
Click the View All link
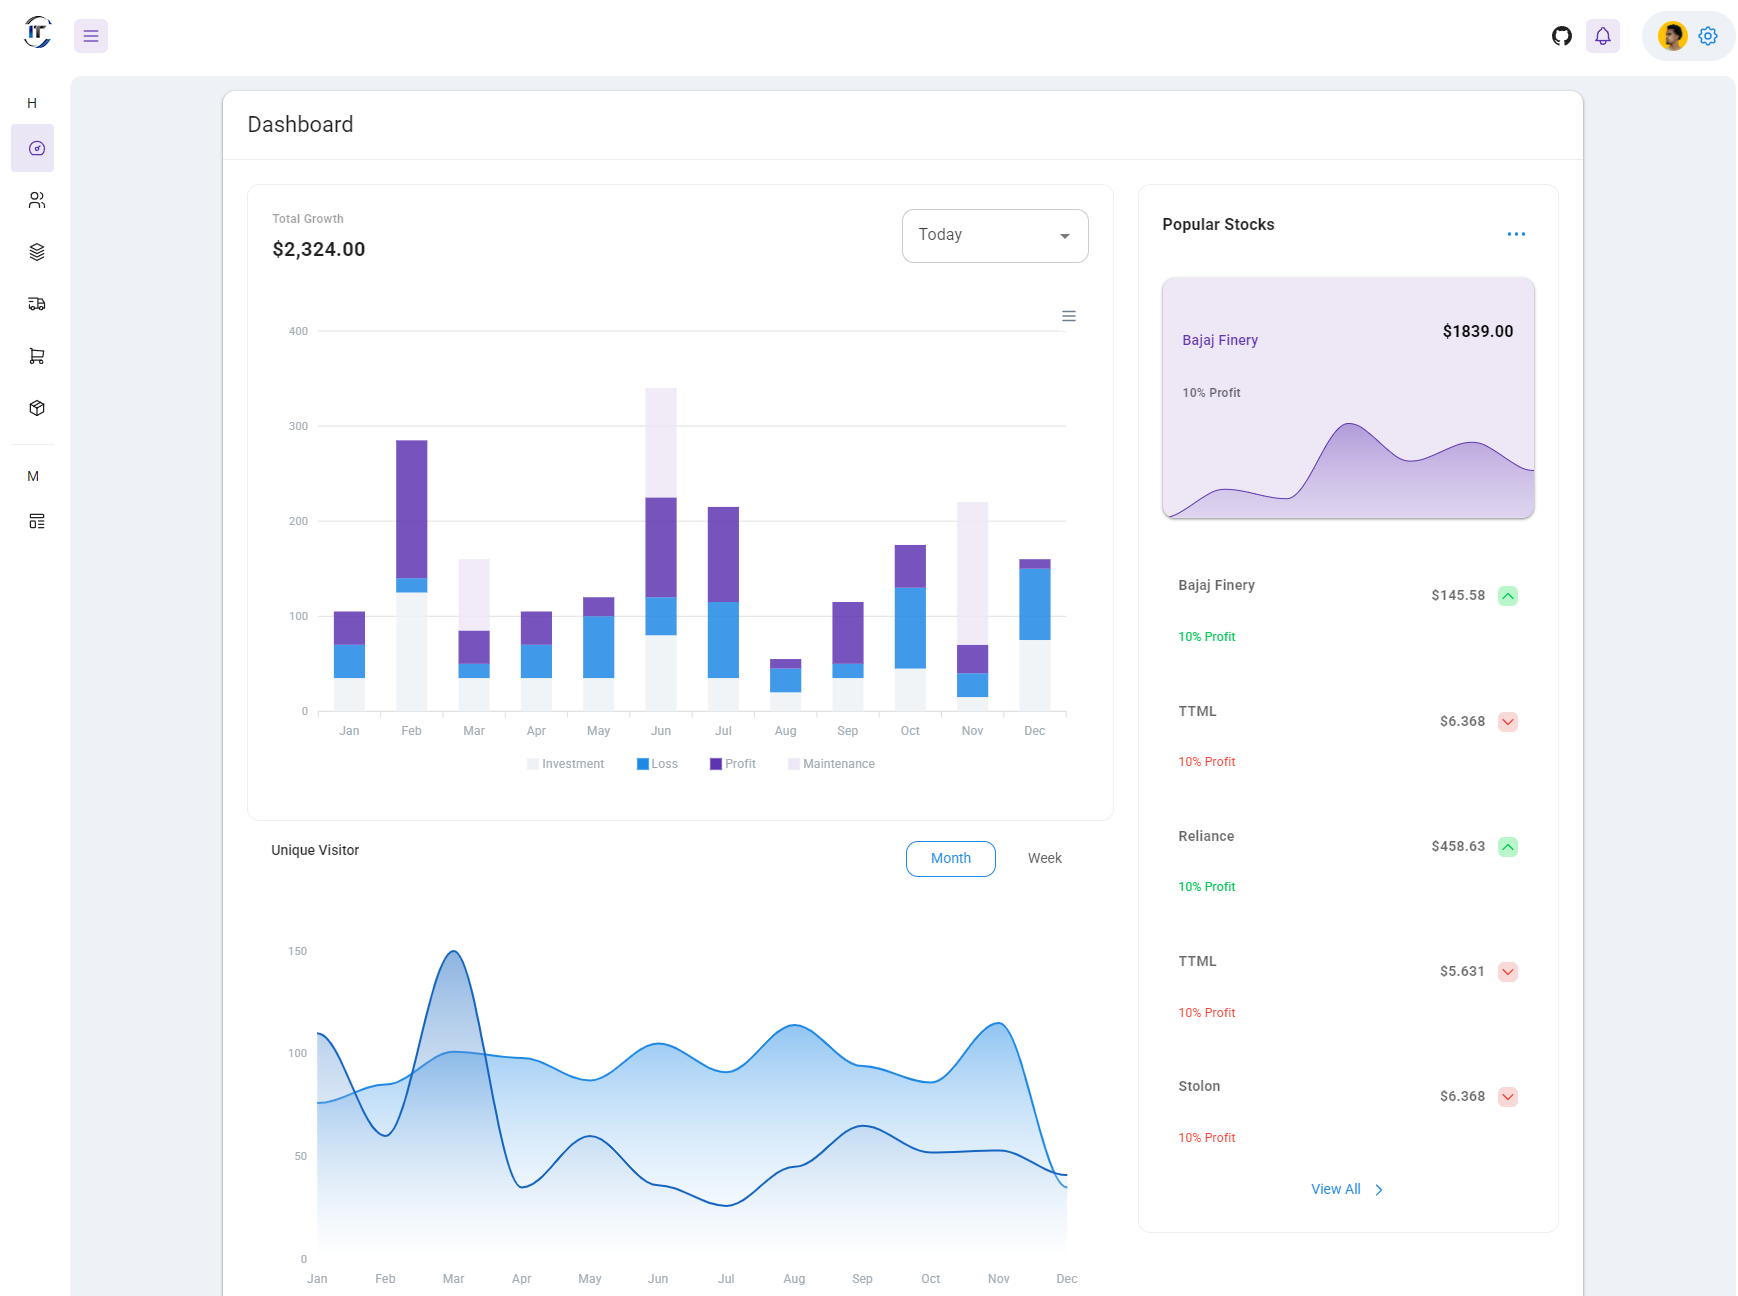click(1347, 1189)
